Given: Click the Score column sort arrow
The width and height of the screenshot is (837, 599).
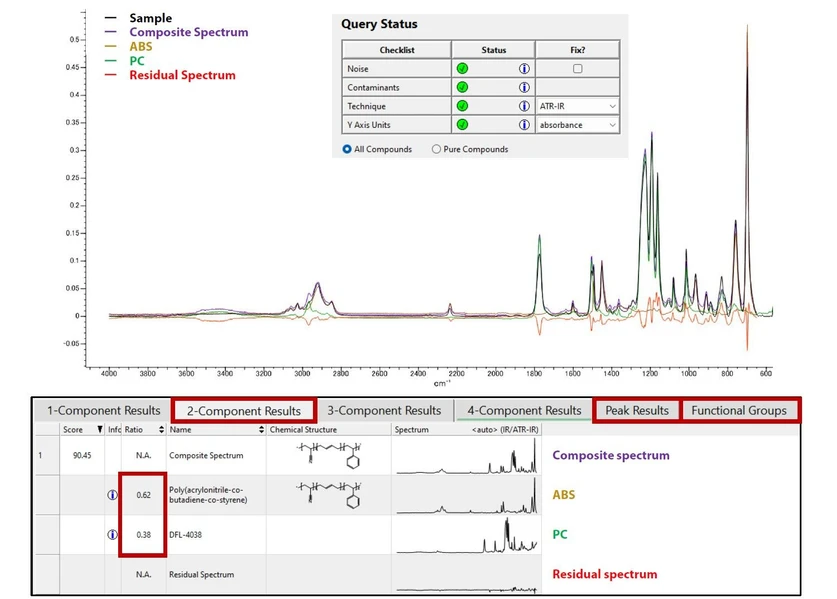Looking at the screenshot, I should coord(99,430).
